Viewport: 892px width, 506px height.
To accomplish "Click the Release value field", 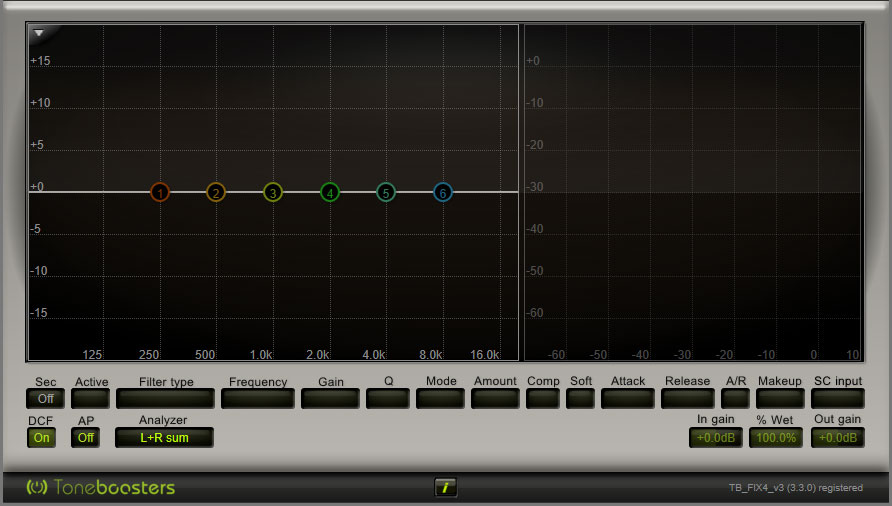I will pos(688,398).
